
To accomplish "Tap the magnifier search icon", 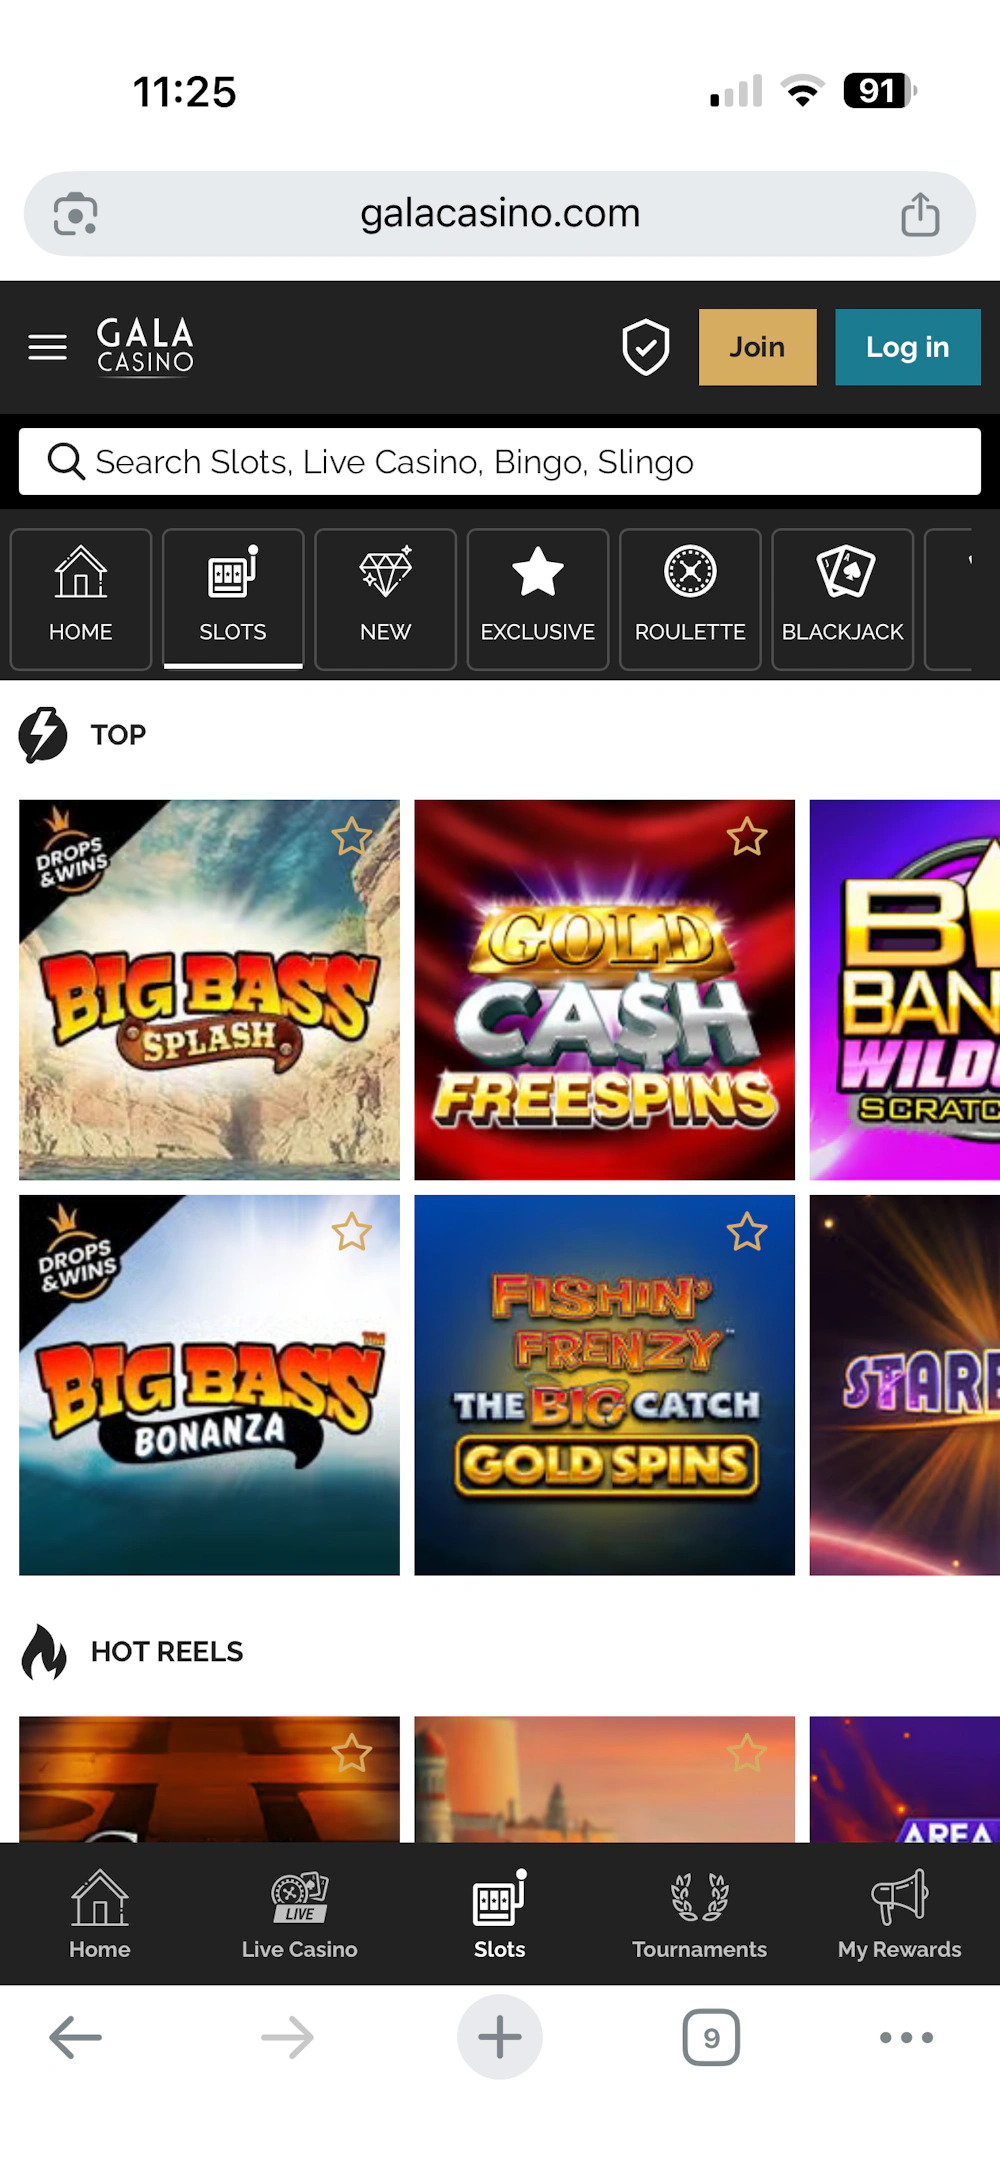I will pos(66,462).
